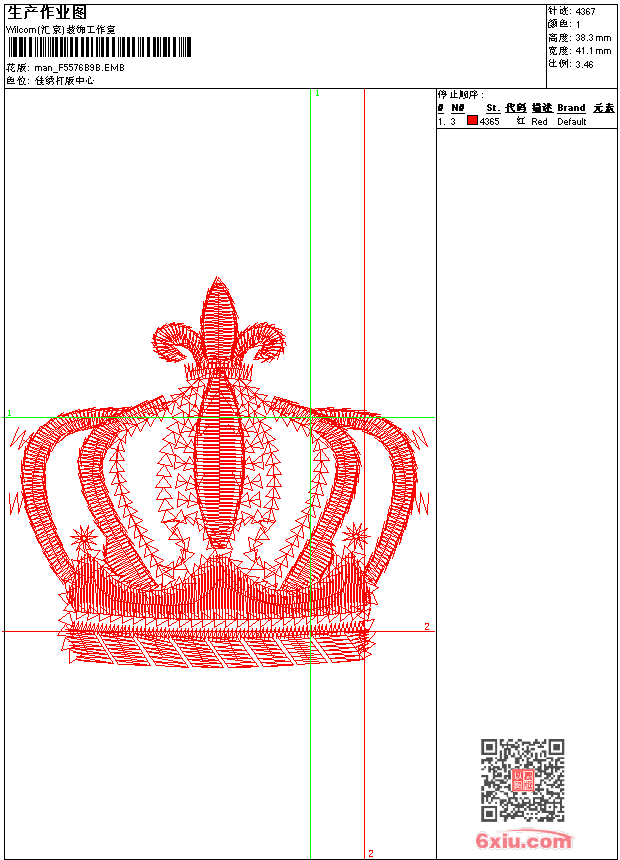Click the width value 41.1 mm
The image size is (620, 860).
(592, 50)
